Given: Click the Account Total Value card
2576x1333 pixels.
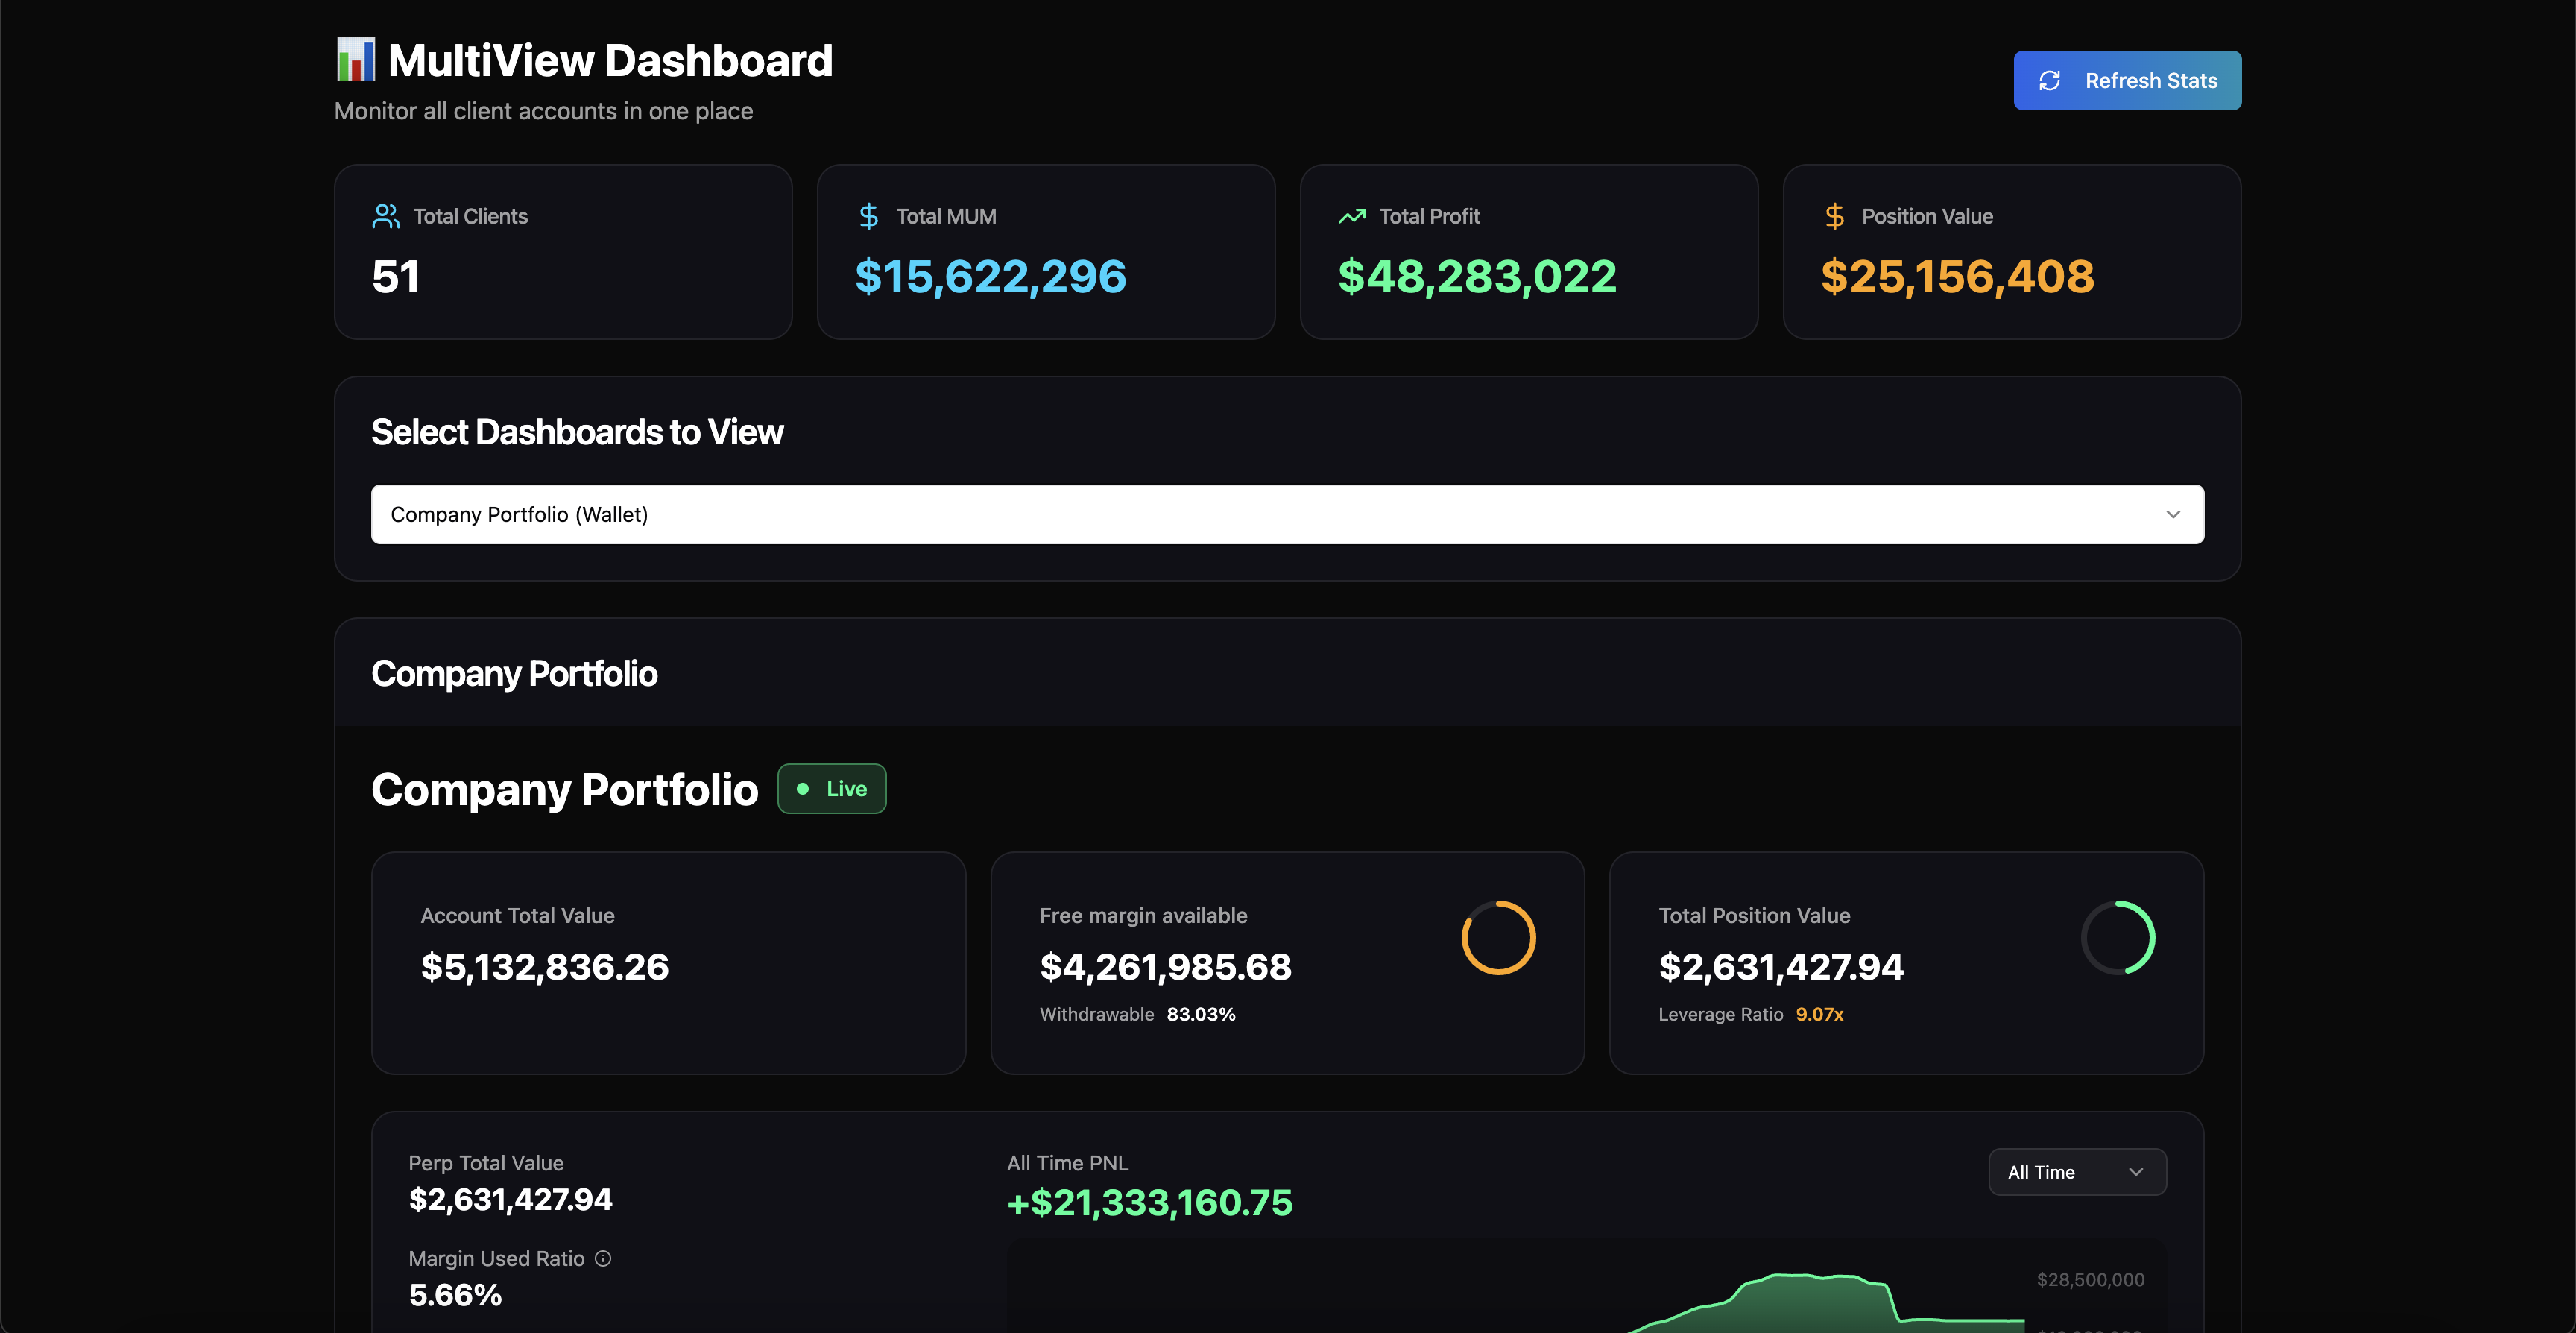Looking at the screenshot, I should (x=668, y=962).
